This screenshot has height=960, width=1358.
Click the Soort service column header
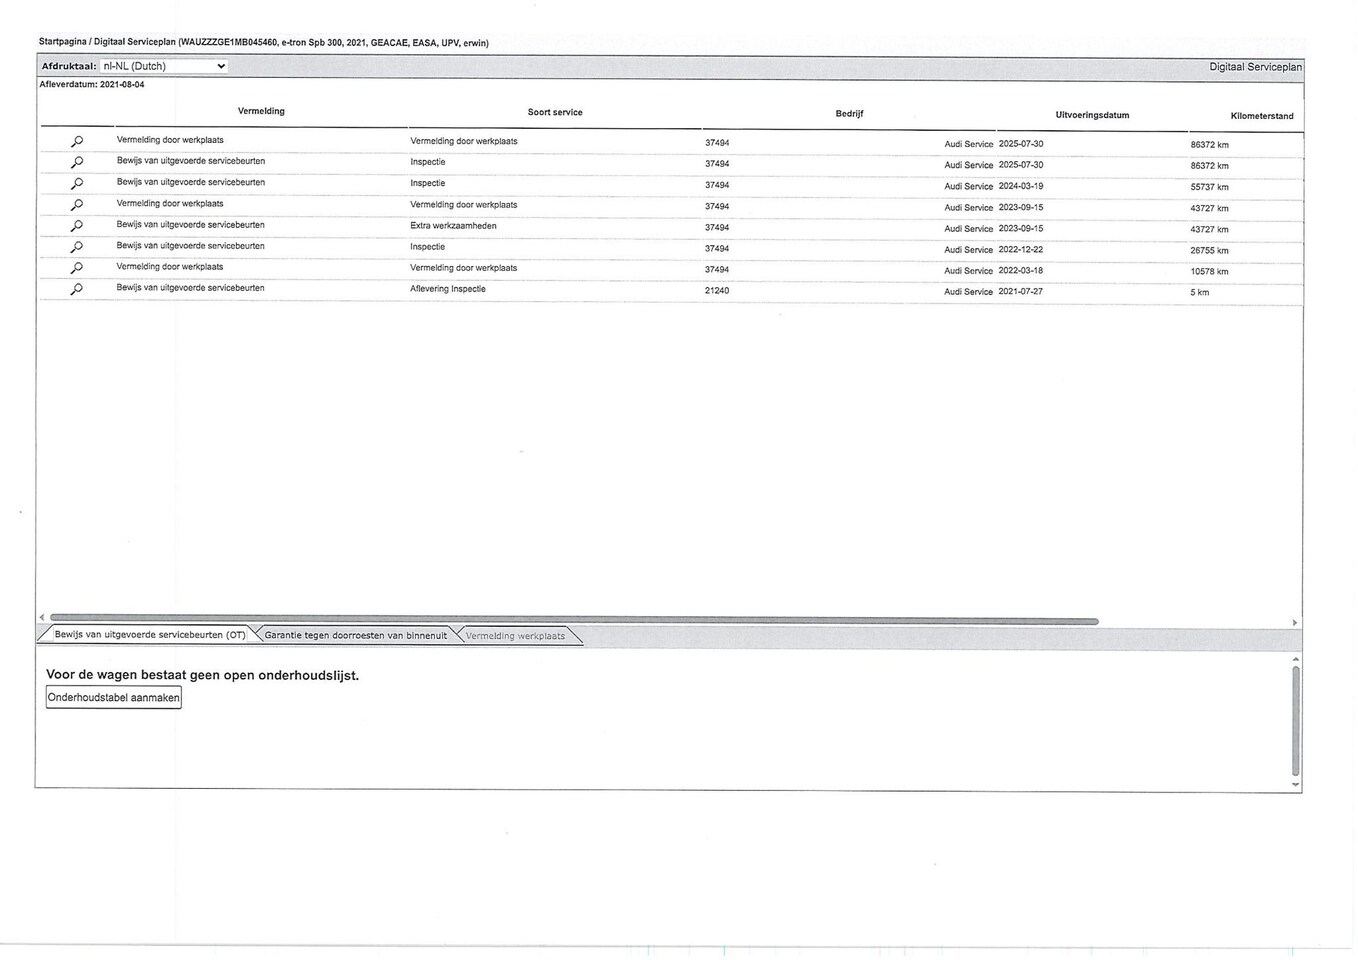pos(555,112)
